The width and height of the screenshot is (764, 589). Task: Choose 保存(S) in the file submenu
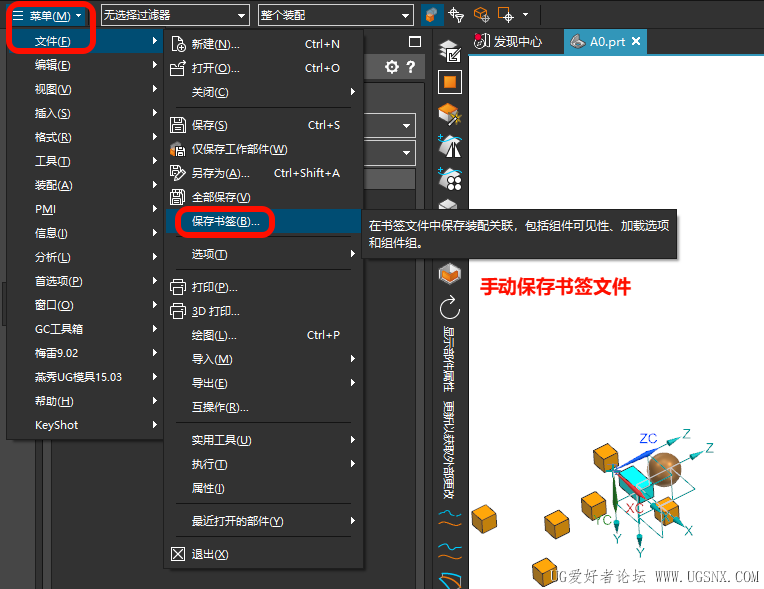263,125
